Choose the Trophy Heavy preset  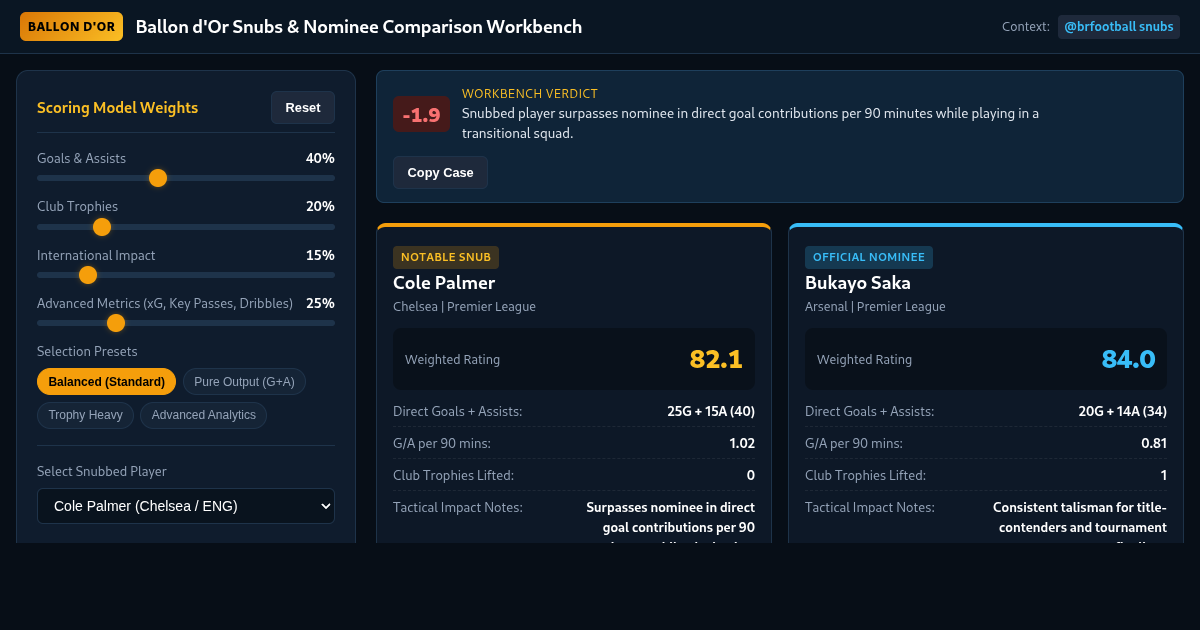click(85, 415)
